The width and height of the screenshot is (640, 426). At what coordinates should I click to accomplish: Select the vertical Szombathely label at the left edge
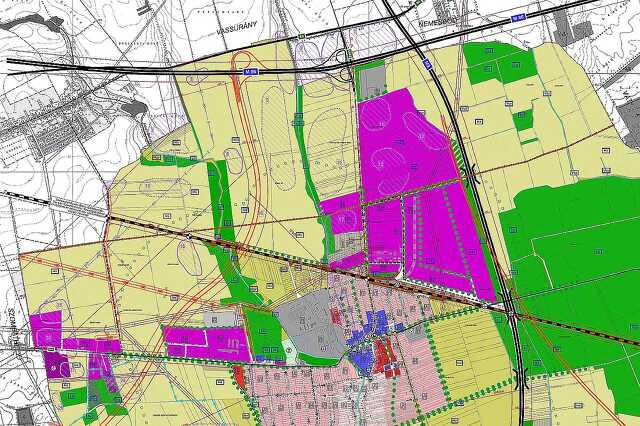click(x=10, y=326)
